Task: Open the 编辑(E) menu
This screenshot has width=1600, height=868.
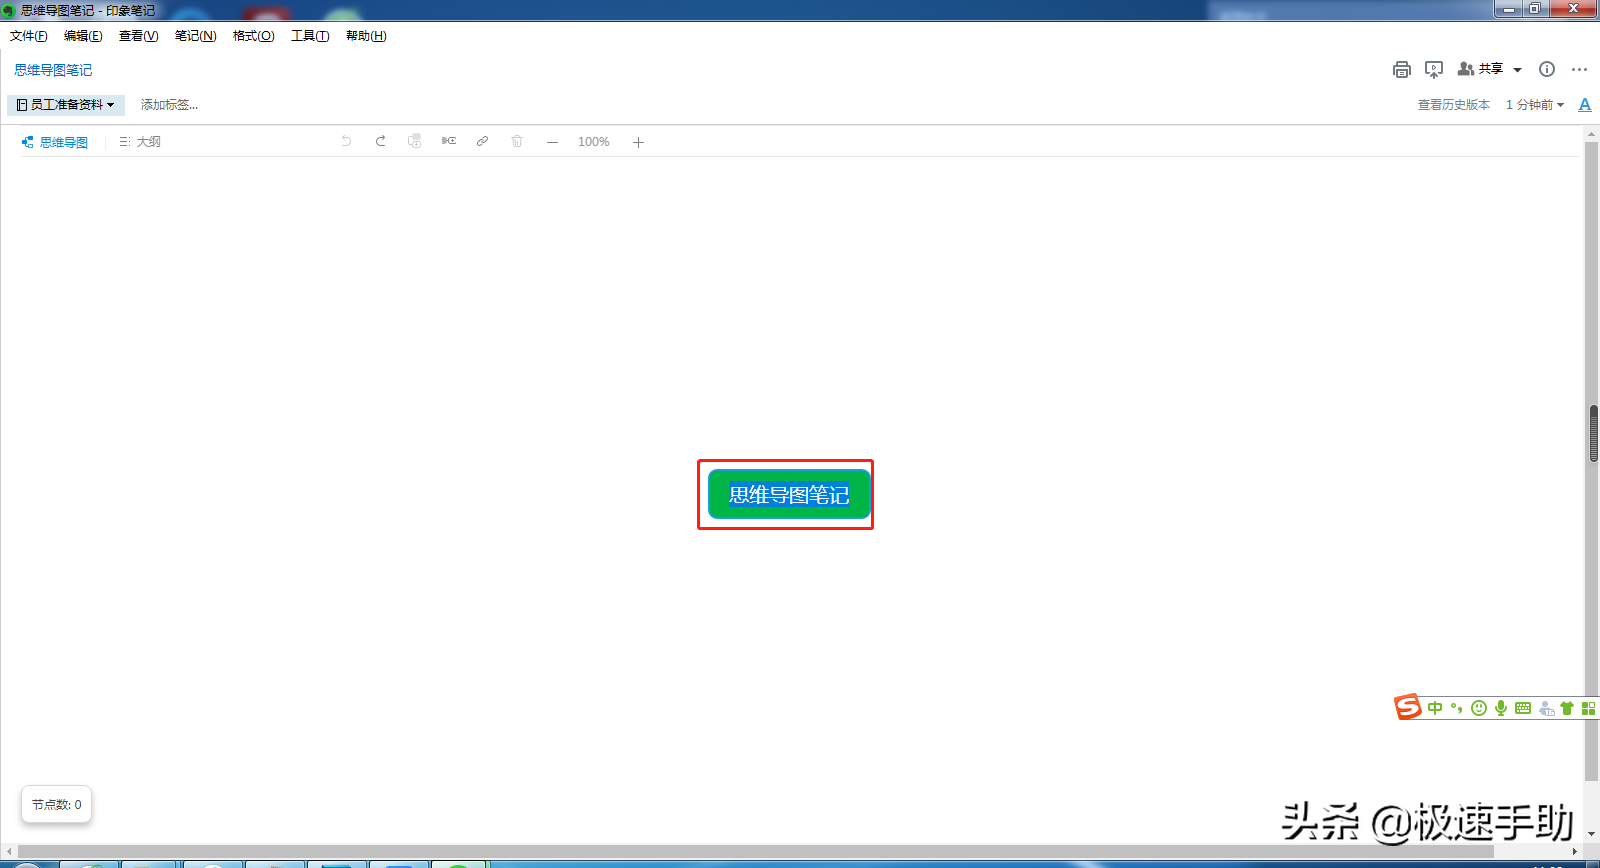Action: pos(83,36)
